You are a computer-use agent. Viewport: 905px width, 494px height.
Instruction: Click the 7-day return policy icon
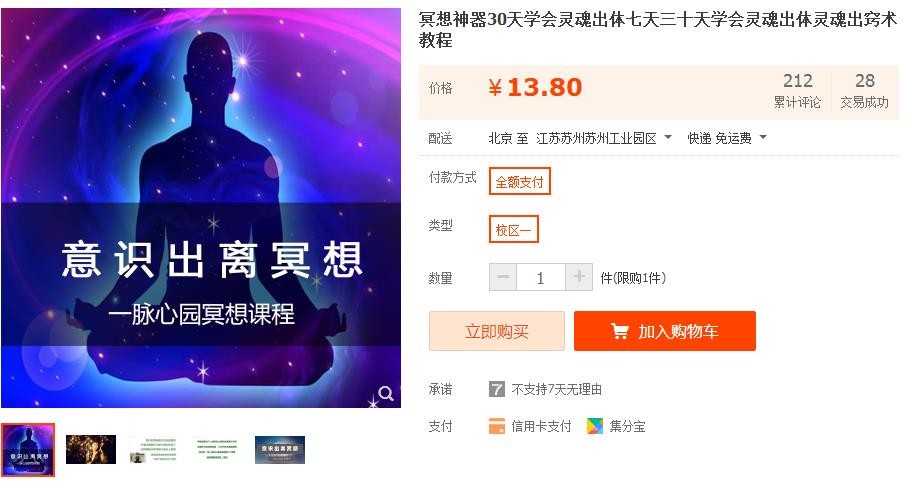click(496, 390)
